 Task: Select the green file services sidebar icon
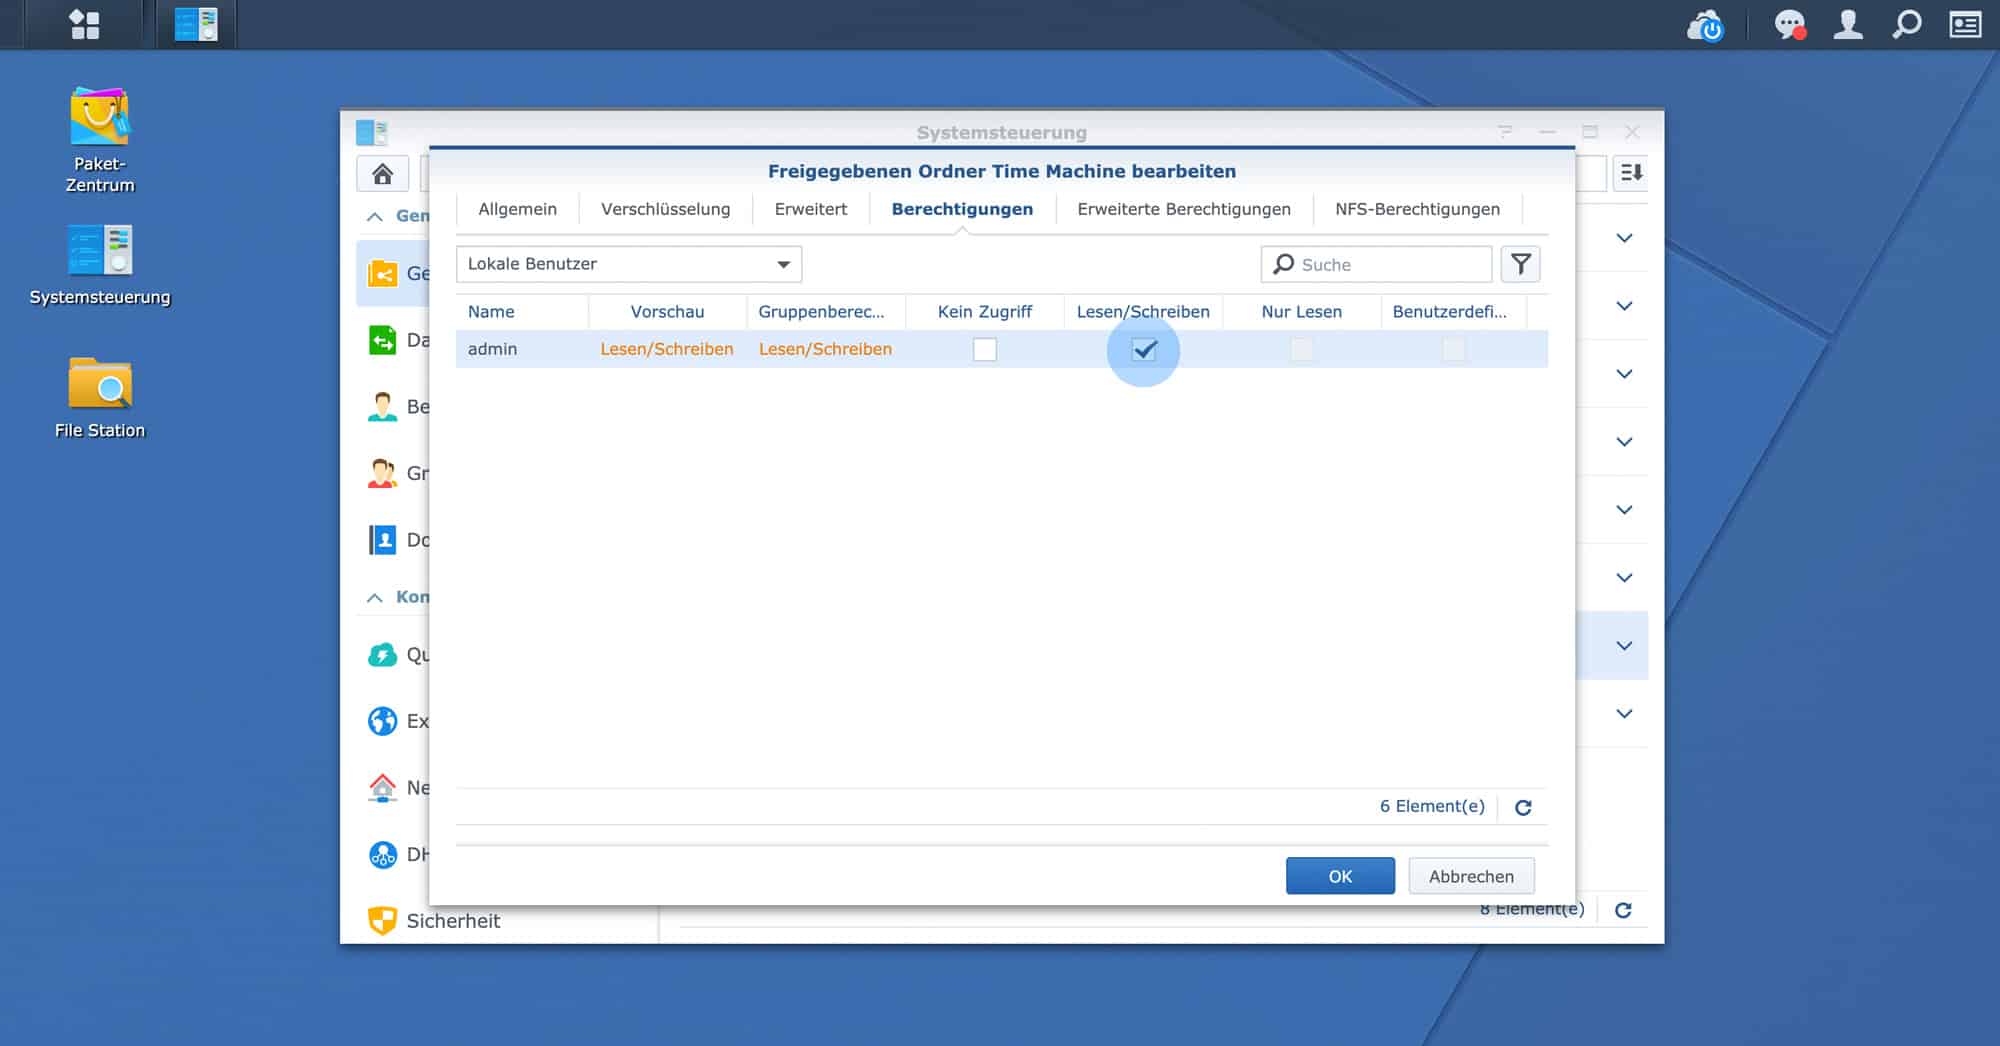(383, 340)
